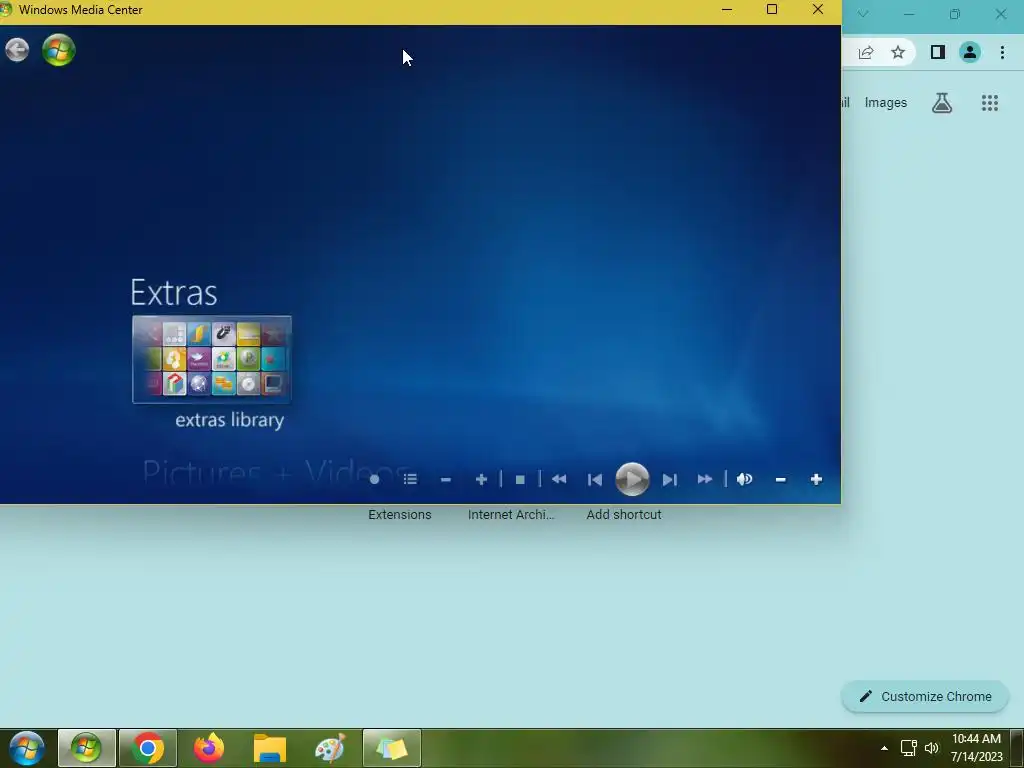Minimize the Windows Media Center window
Viewport: 1024px width, 768px height.
pos(727,10)
